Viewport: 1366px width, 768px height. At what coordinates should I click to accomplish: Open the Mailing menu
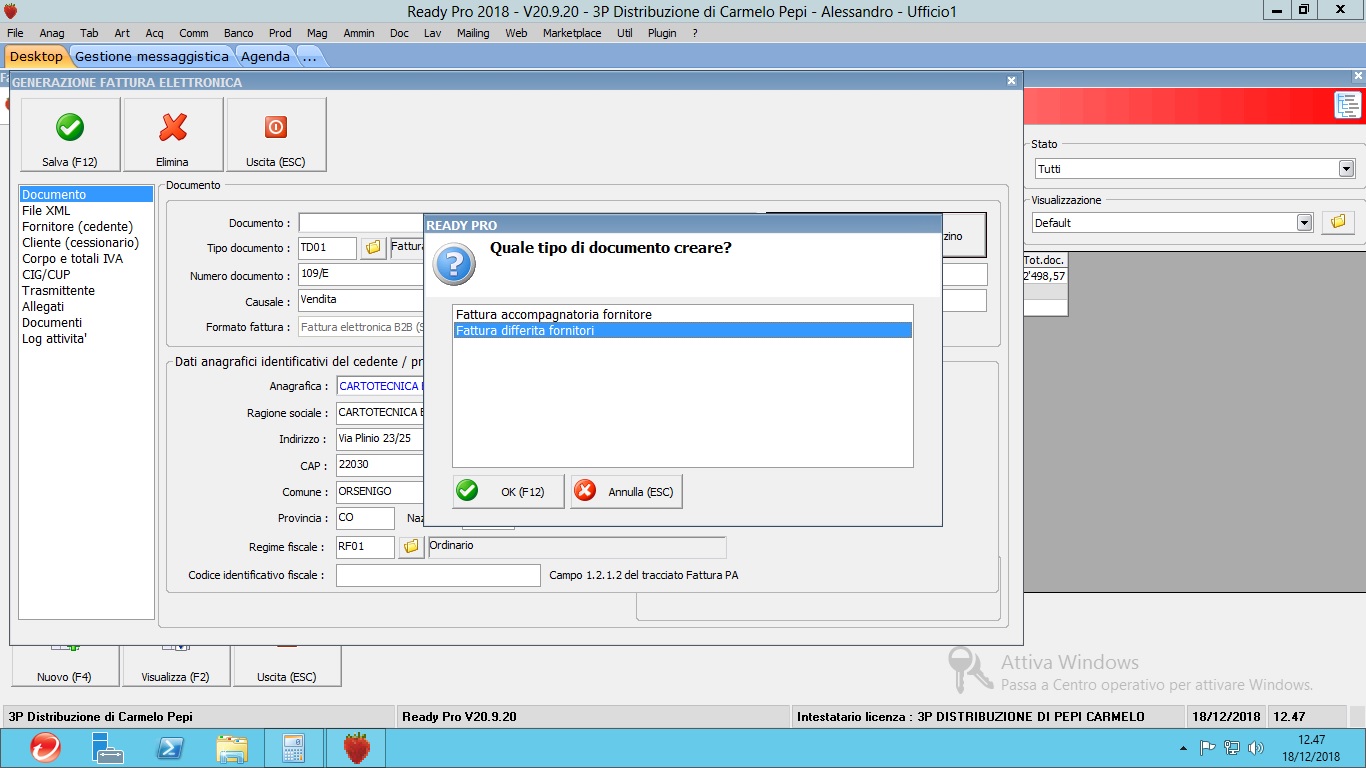tap(473, 33)
